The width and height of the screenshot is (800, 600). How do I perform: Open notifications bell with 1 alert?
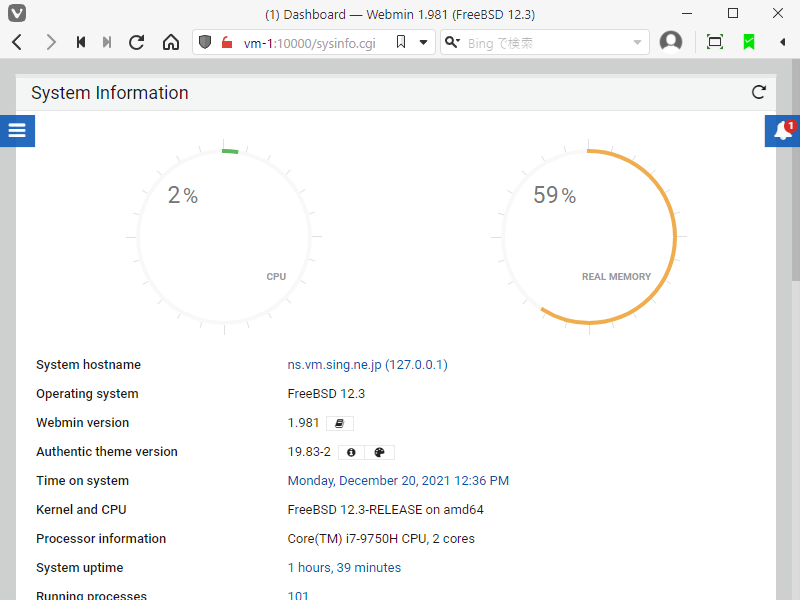point(783,131)
